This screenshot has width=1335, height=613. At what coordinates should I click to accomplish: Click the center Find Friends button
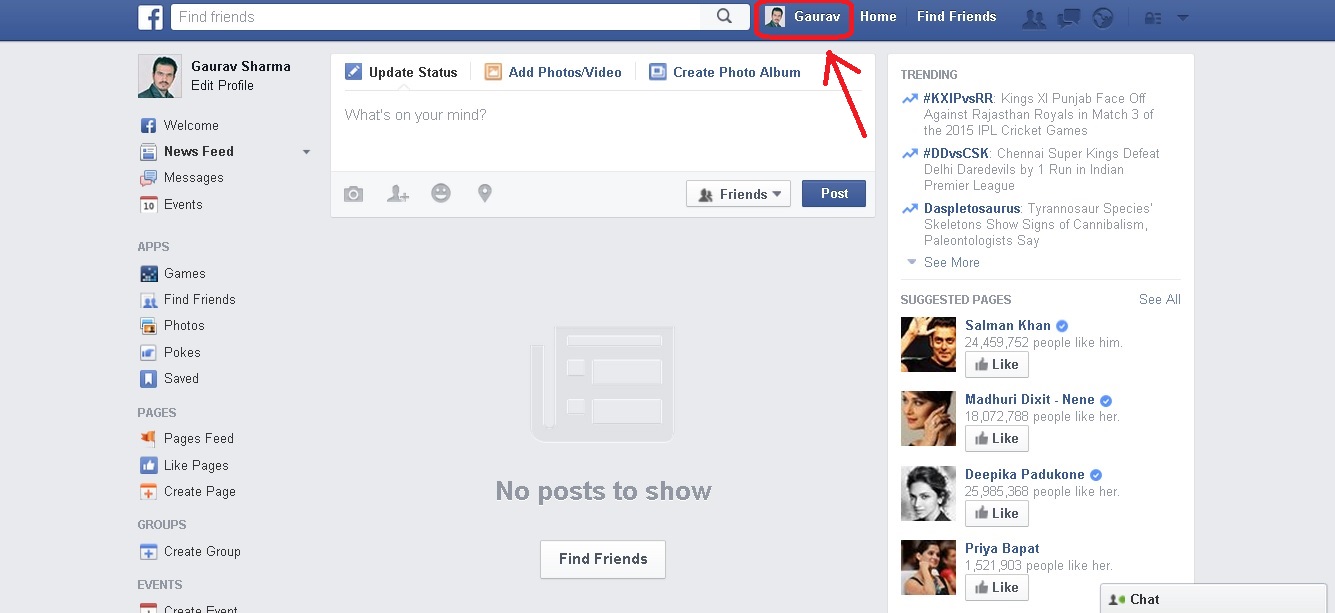click(603, 559)
